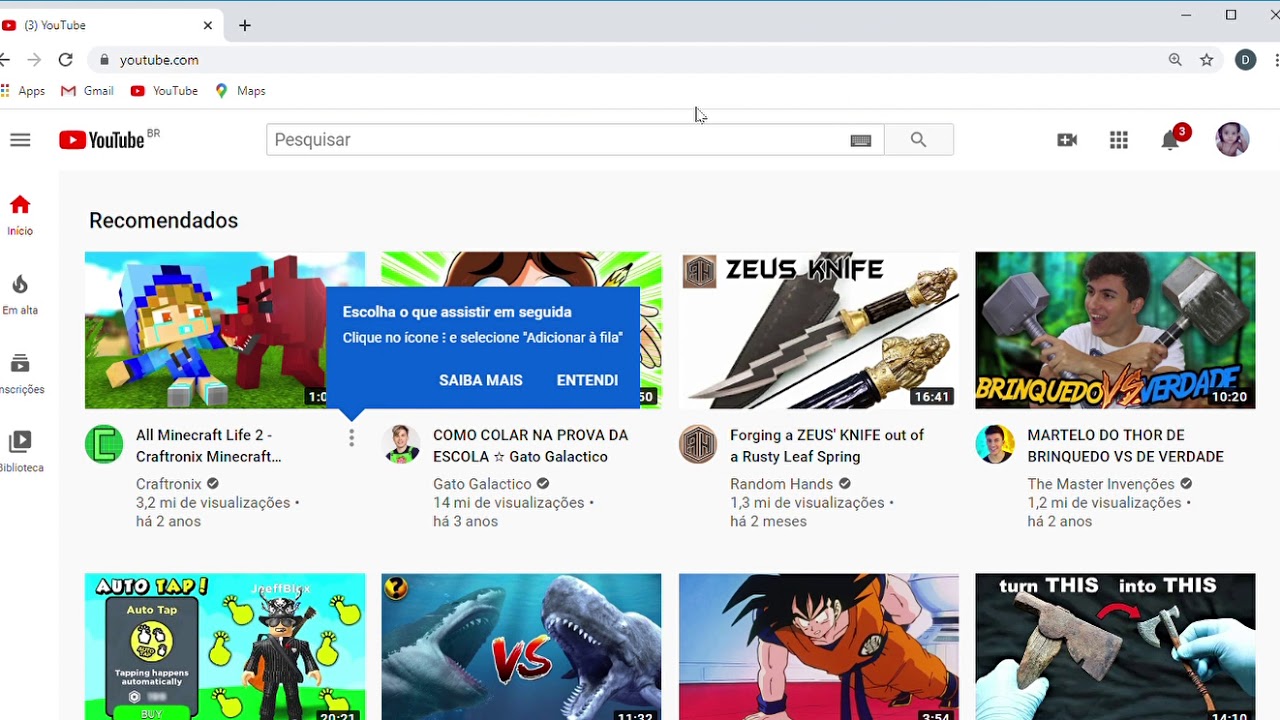The height and width of the screenshot is (720, 1280).
Task: Go forward in Chrome navigation
Action: [34, 60]
